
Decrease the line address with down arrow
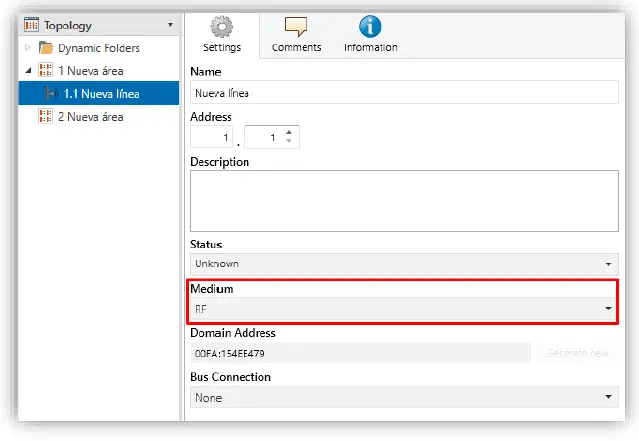289,141
